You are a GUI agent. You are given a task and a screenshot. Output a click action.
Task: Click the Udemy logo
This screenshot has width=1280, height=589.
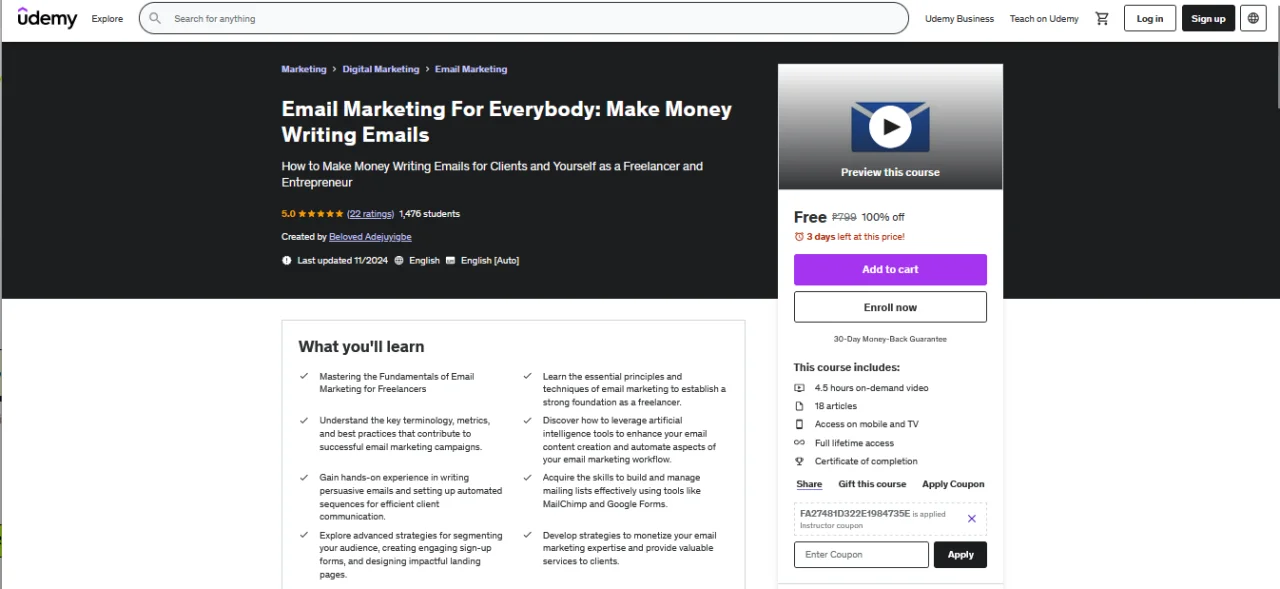[47, 18]
